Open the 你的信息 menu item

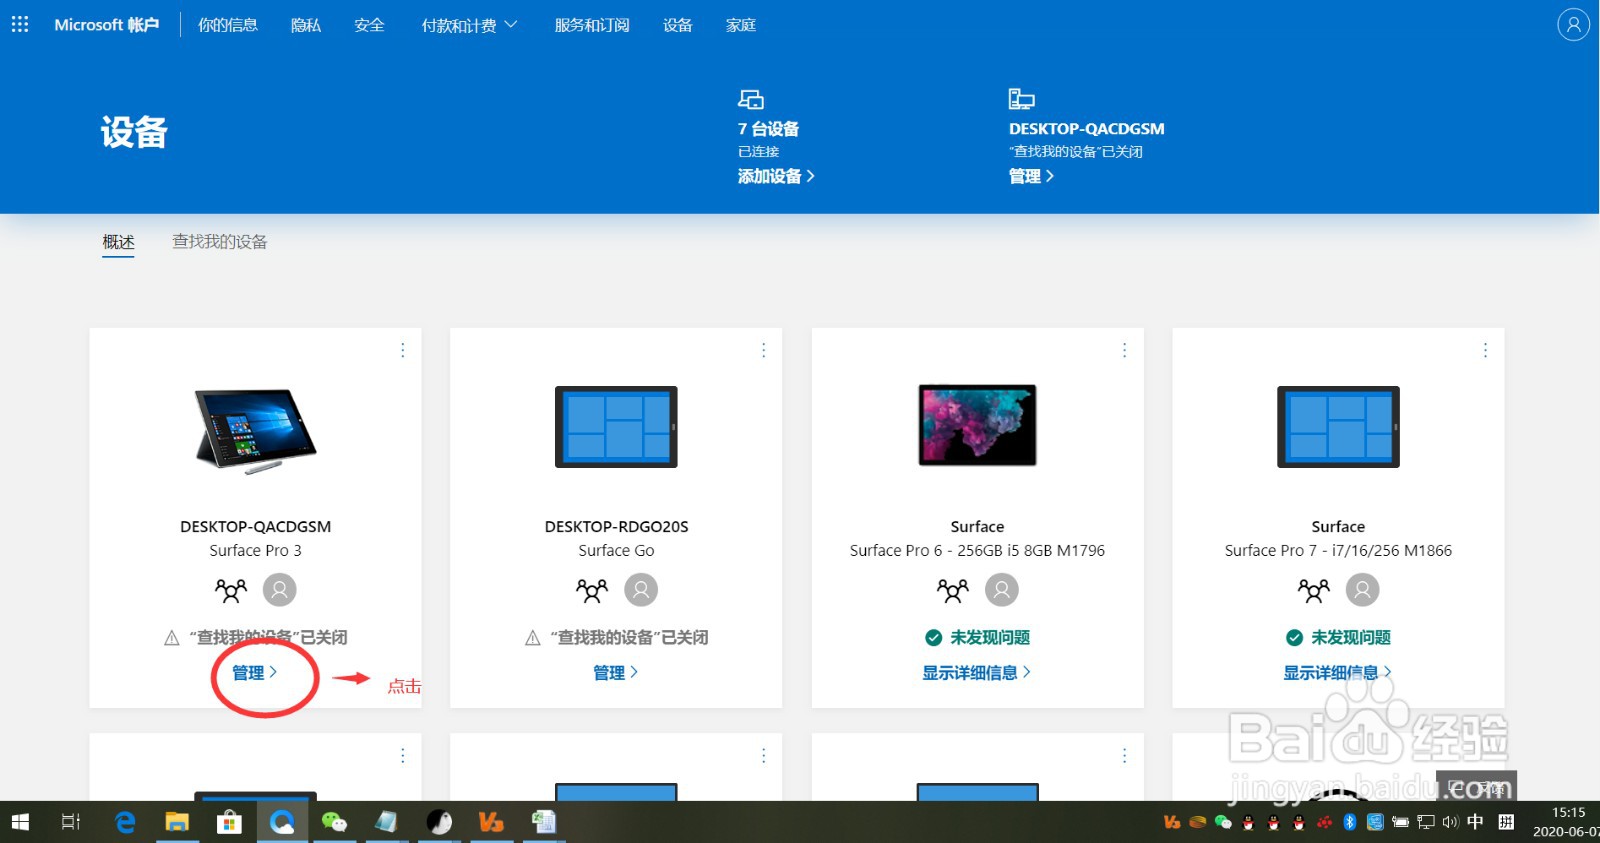pos(228,25)
